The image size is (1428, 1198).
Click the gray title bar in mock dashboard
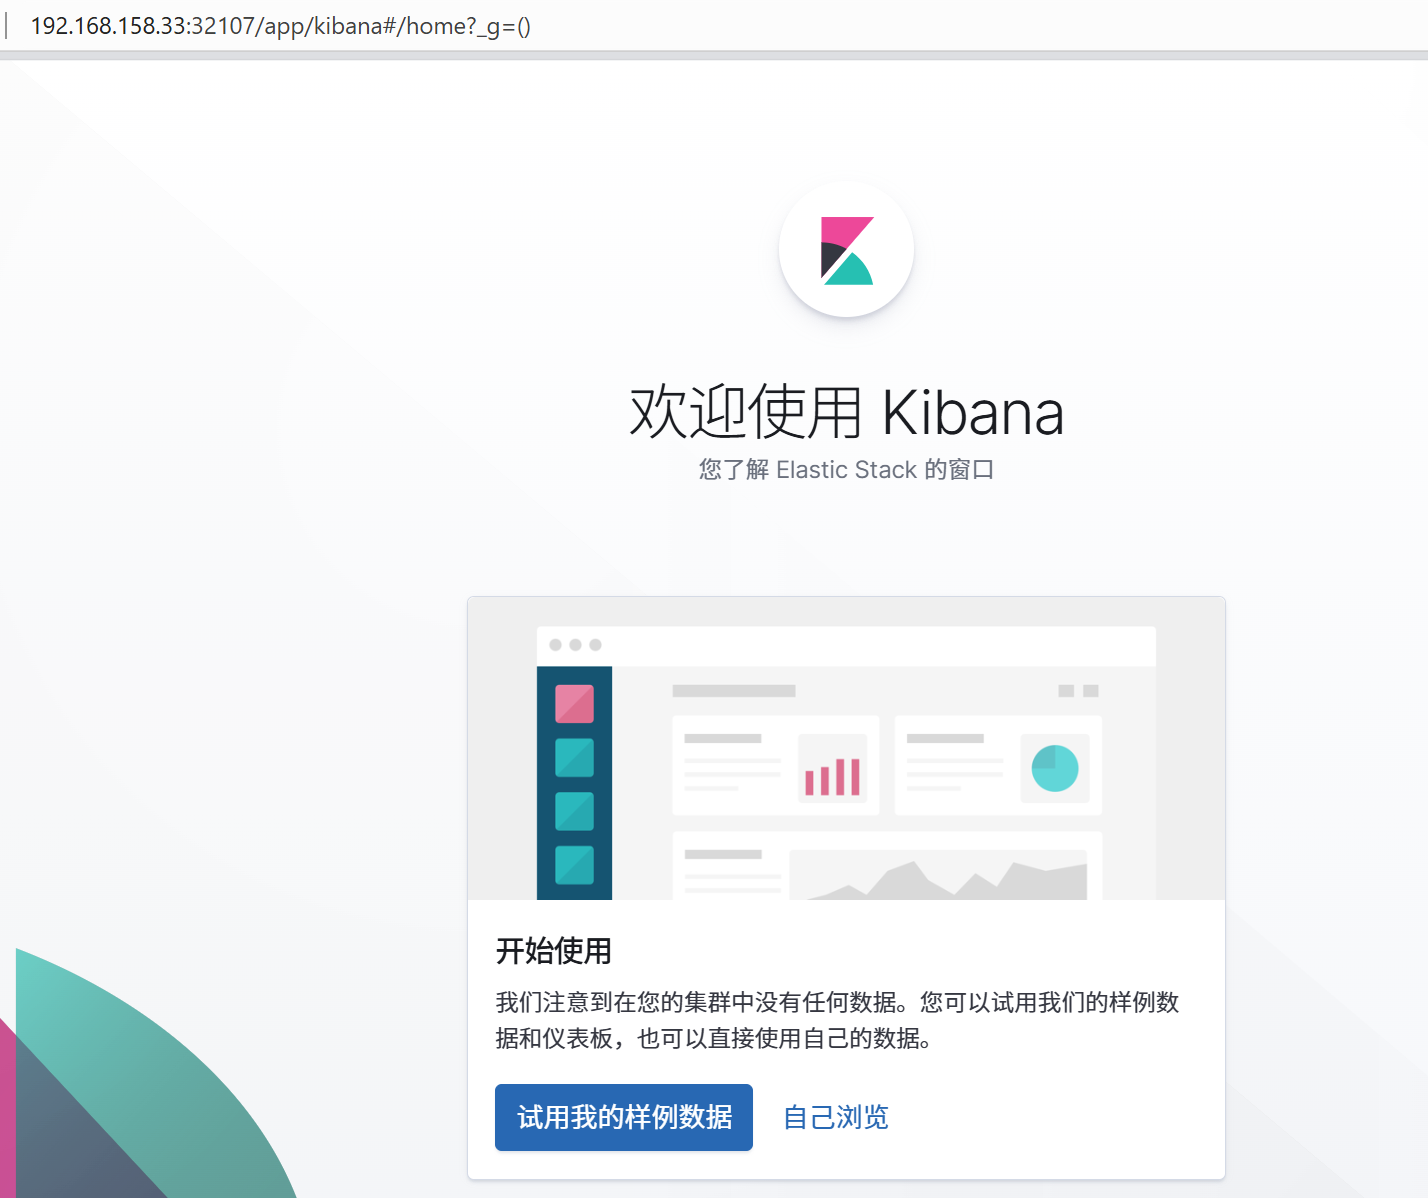point(734,691)
